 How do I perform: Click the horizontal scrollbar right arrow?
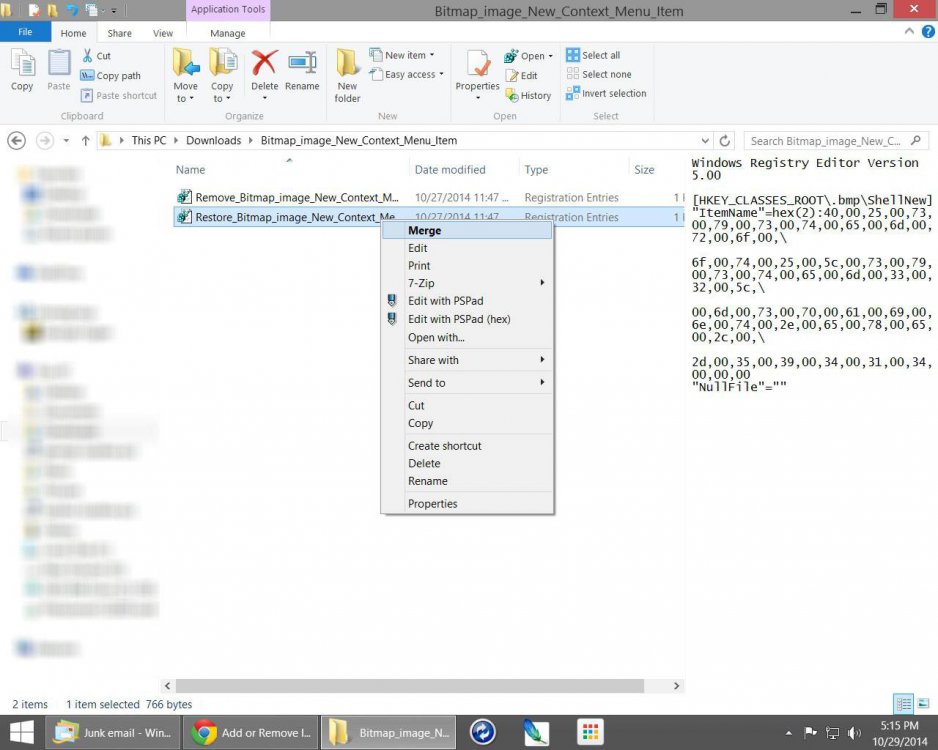tap(676, 685)
